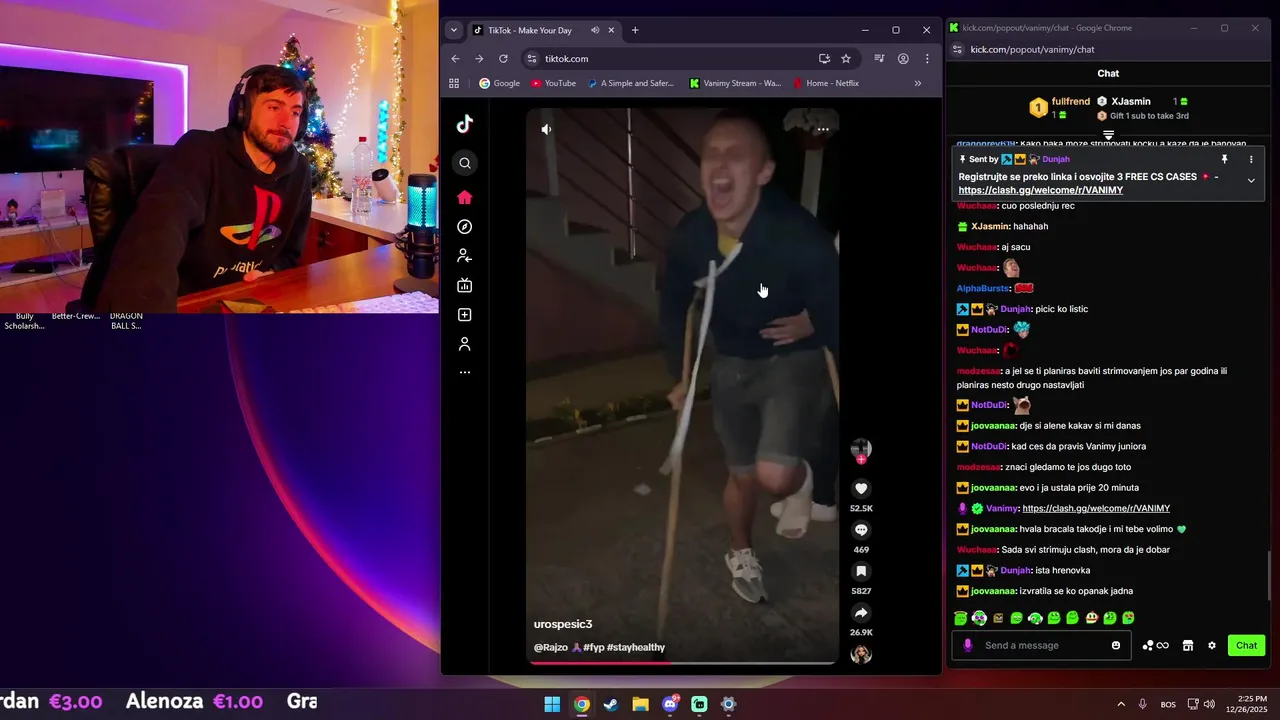Open the Google bookmark
The image size is (1280, 720).
[x=499, y=84]
